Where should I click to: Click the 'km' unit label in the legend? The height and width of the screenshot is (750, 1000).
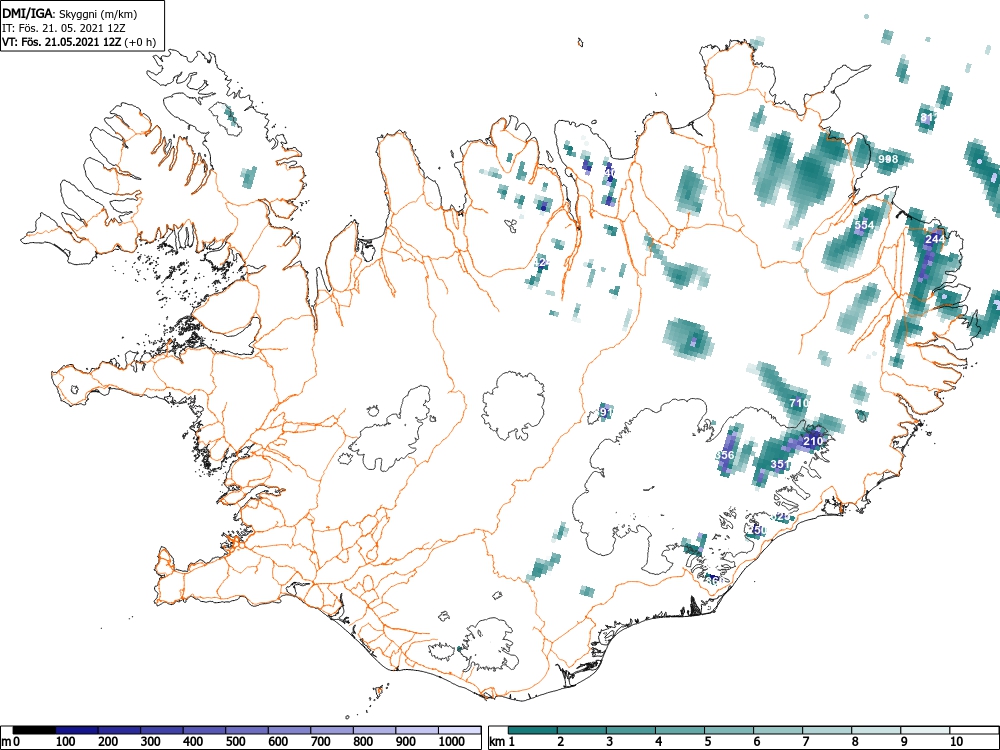(498, 742)
